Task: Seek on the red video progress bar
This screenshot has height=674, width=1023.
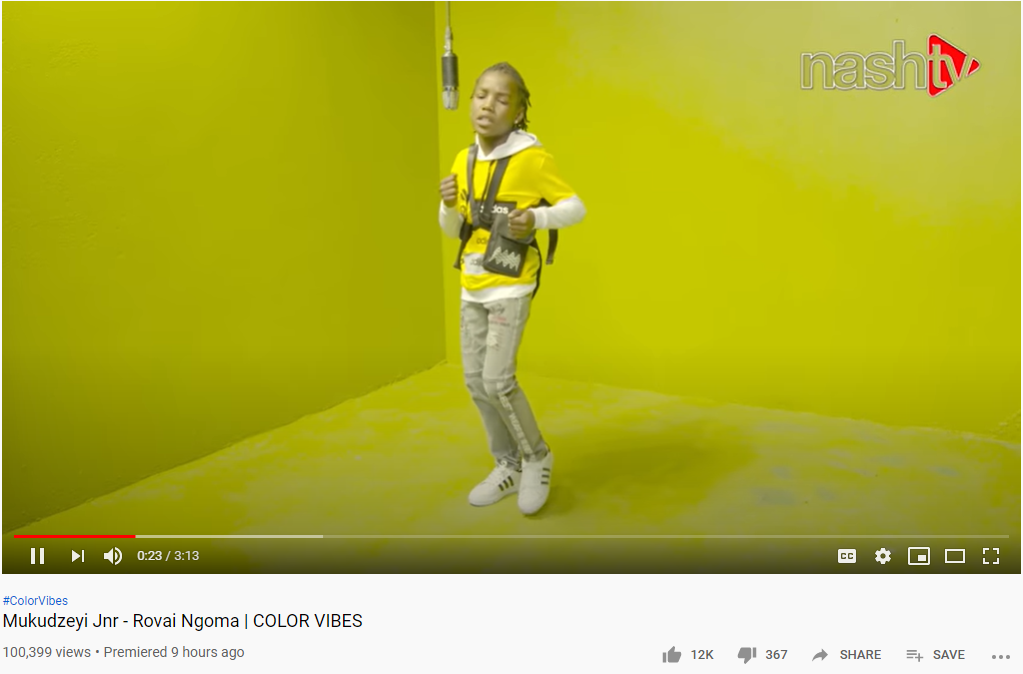Action: (x=74, y=536)
